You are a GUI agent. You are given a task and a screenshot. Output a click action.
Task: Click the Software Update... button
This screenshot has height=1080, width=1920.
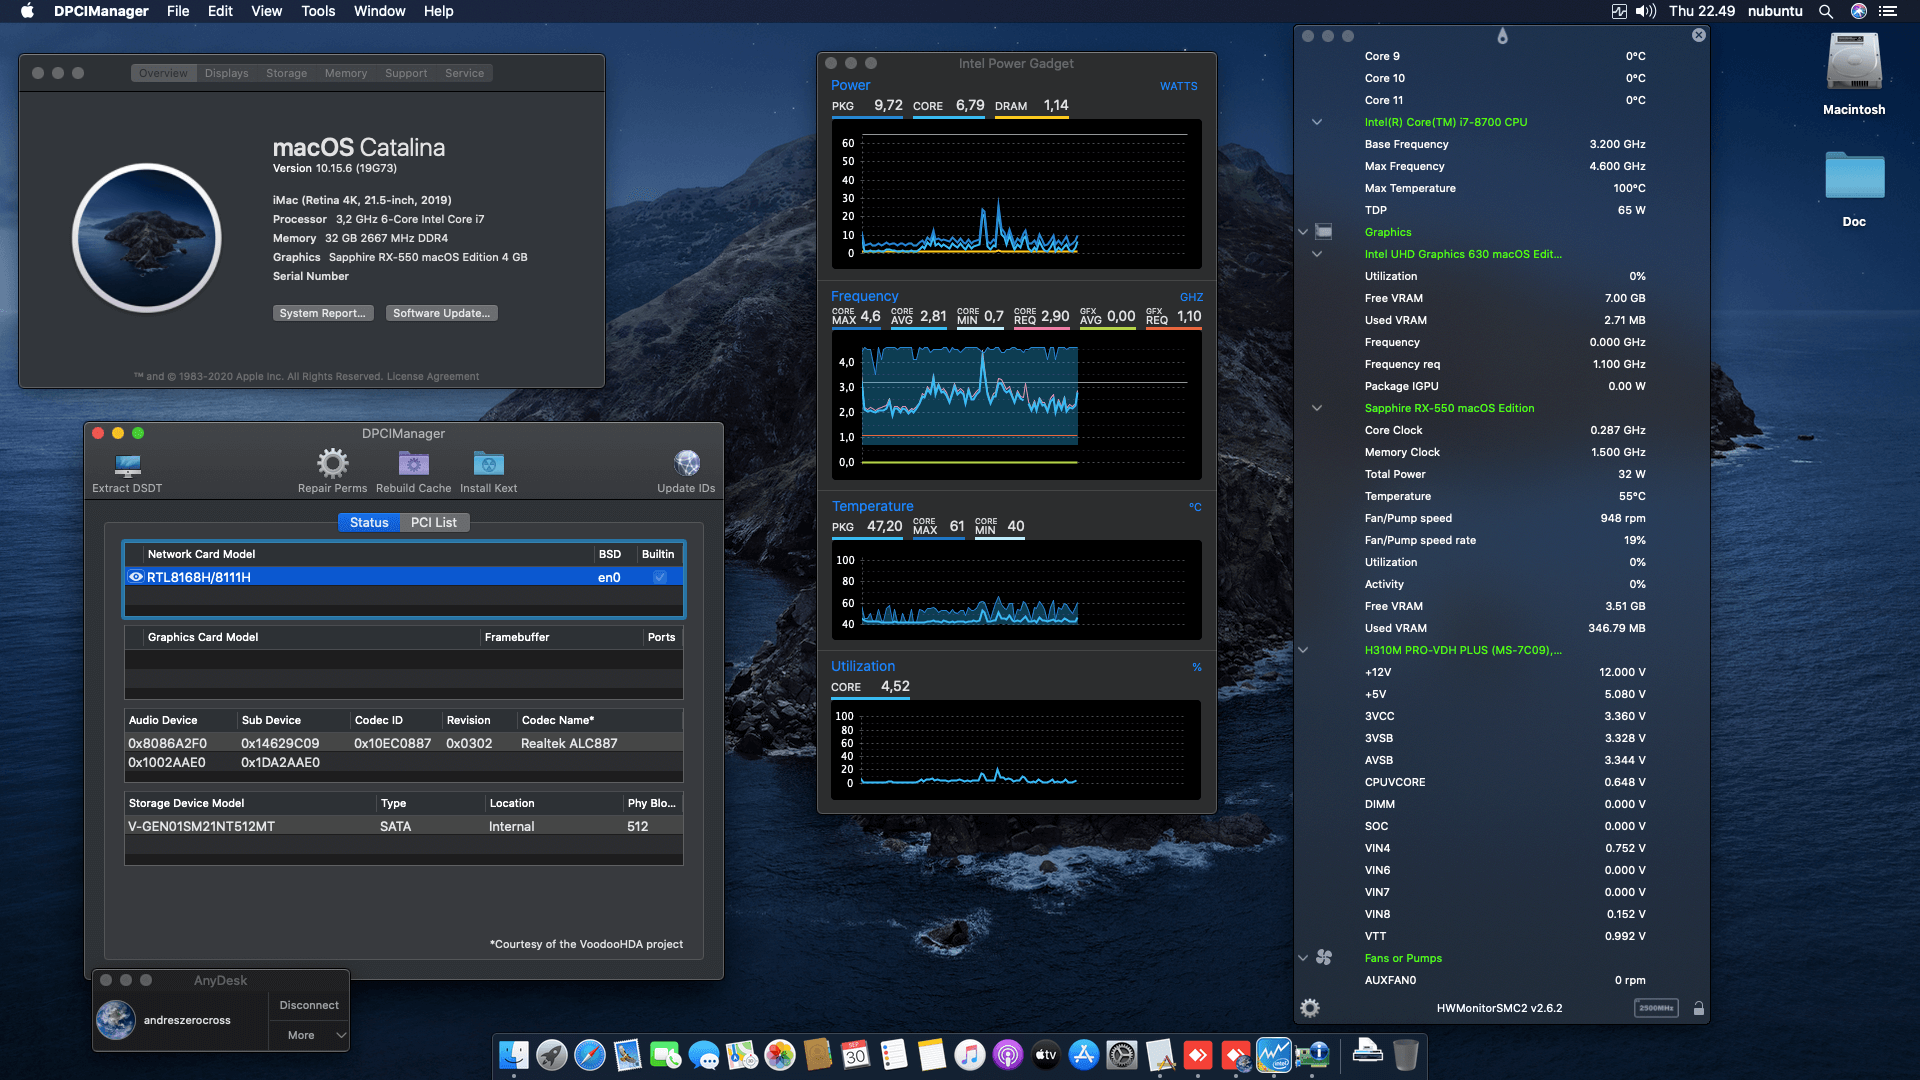click(441, 313)
